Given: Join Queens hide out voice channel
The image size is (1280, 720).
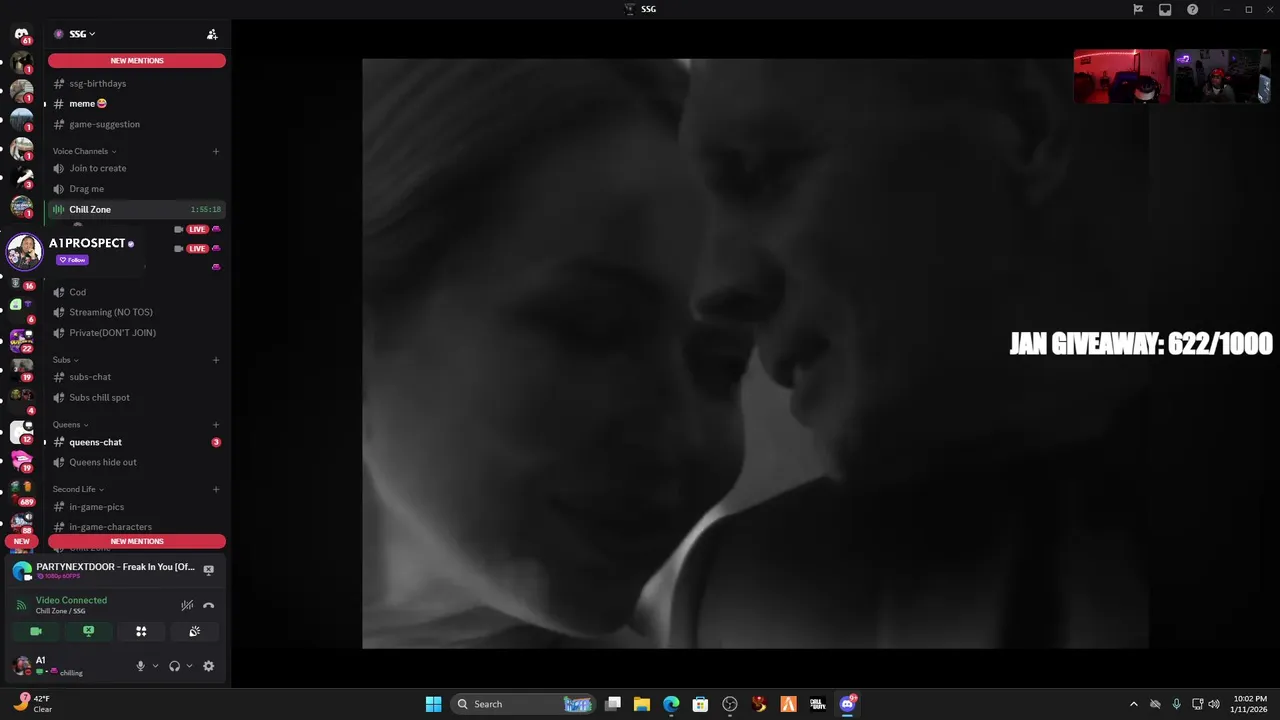Looking at the screenshot, I should click(x=136, y=462).
